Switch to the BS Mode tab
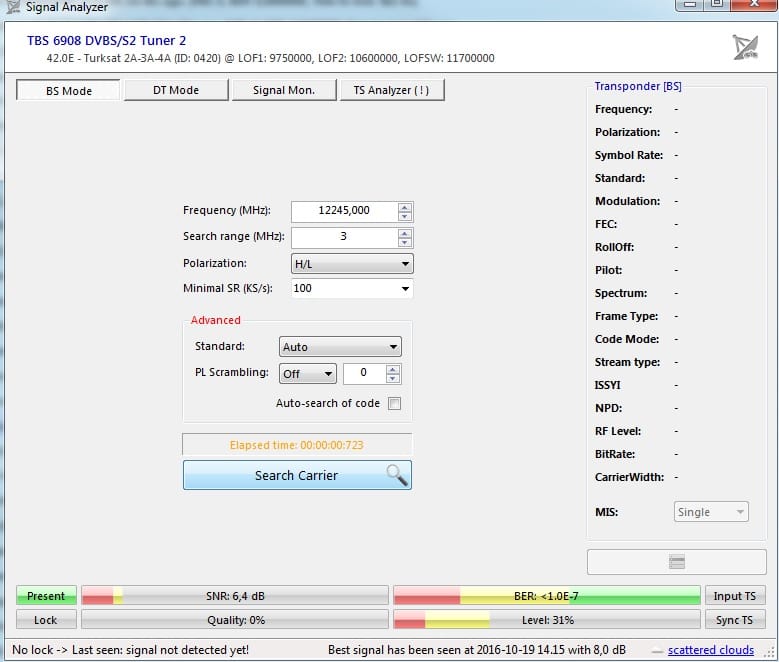Screen dimensions: 779x662 coord(68,90)
